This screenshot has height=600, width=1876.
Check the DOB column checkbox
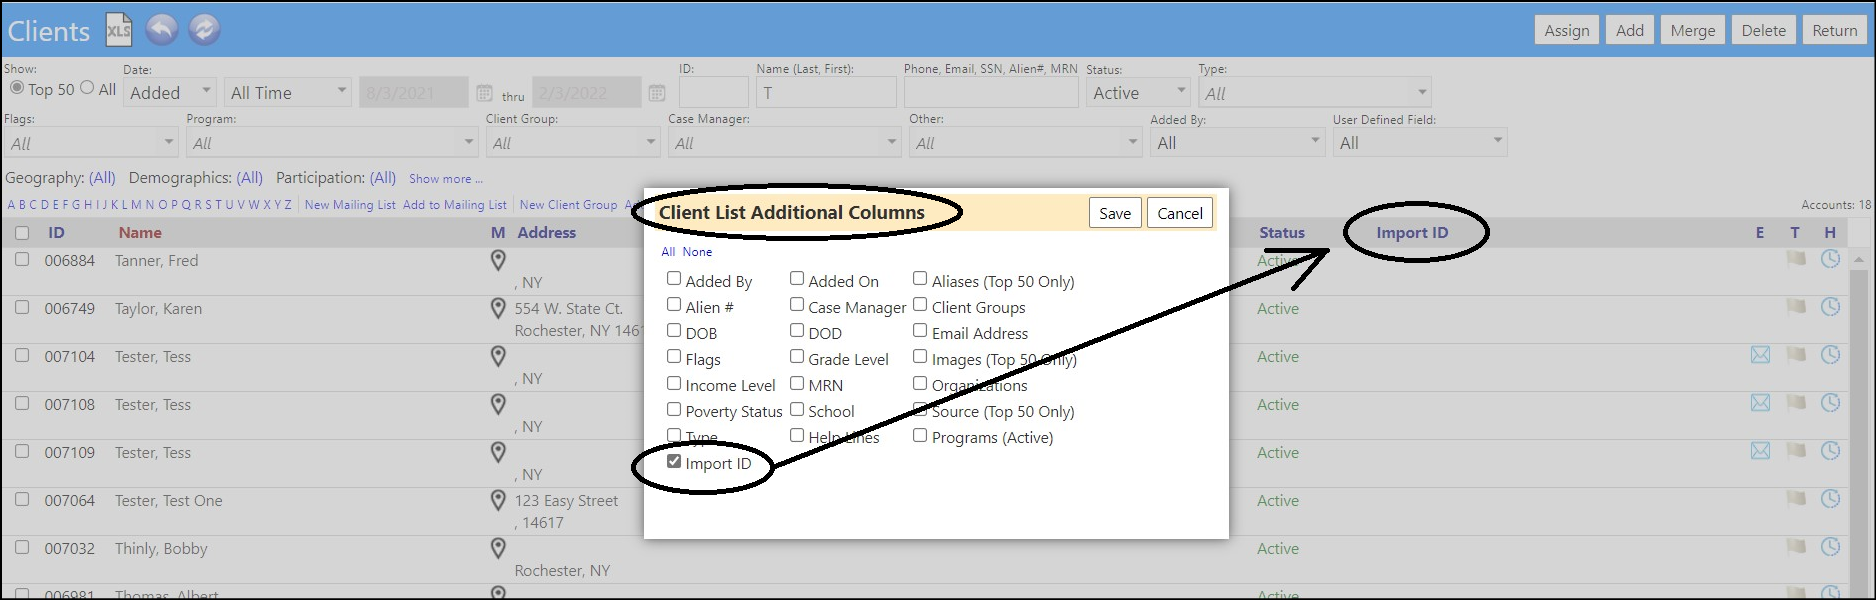(x=674, y=331)
